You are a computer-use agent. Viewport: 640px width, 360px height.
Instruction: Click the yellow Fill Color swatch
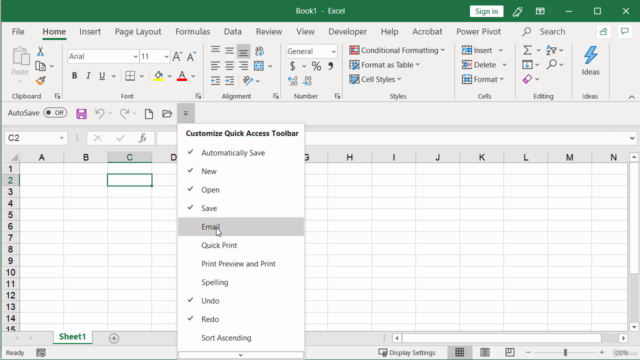click(x=158, y=76)
